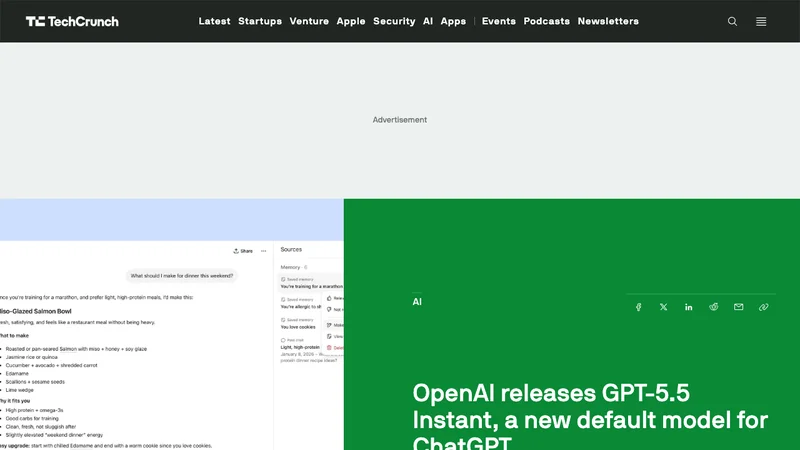This screenshot has width=800, height=450.
Task: Share article on Reddit
Action: (x=713, y=307)
